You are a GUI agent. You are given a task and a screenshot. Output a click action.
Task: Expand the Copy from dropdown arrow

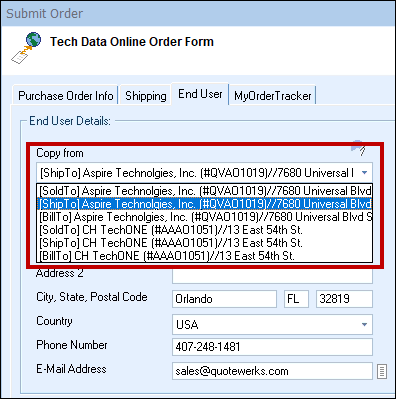pyautogui.click(x=364, y=173)
